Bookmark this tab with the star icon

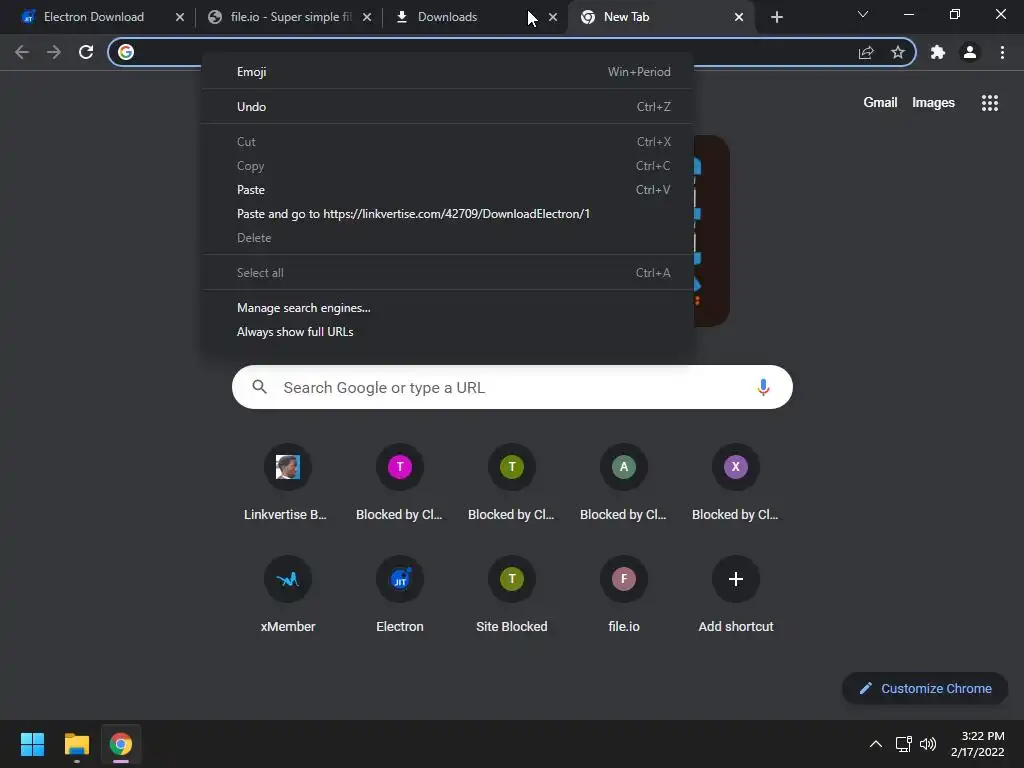coord(898,52)
